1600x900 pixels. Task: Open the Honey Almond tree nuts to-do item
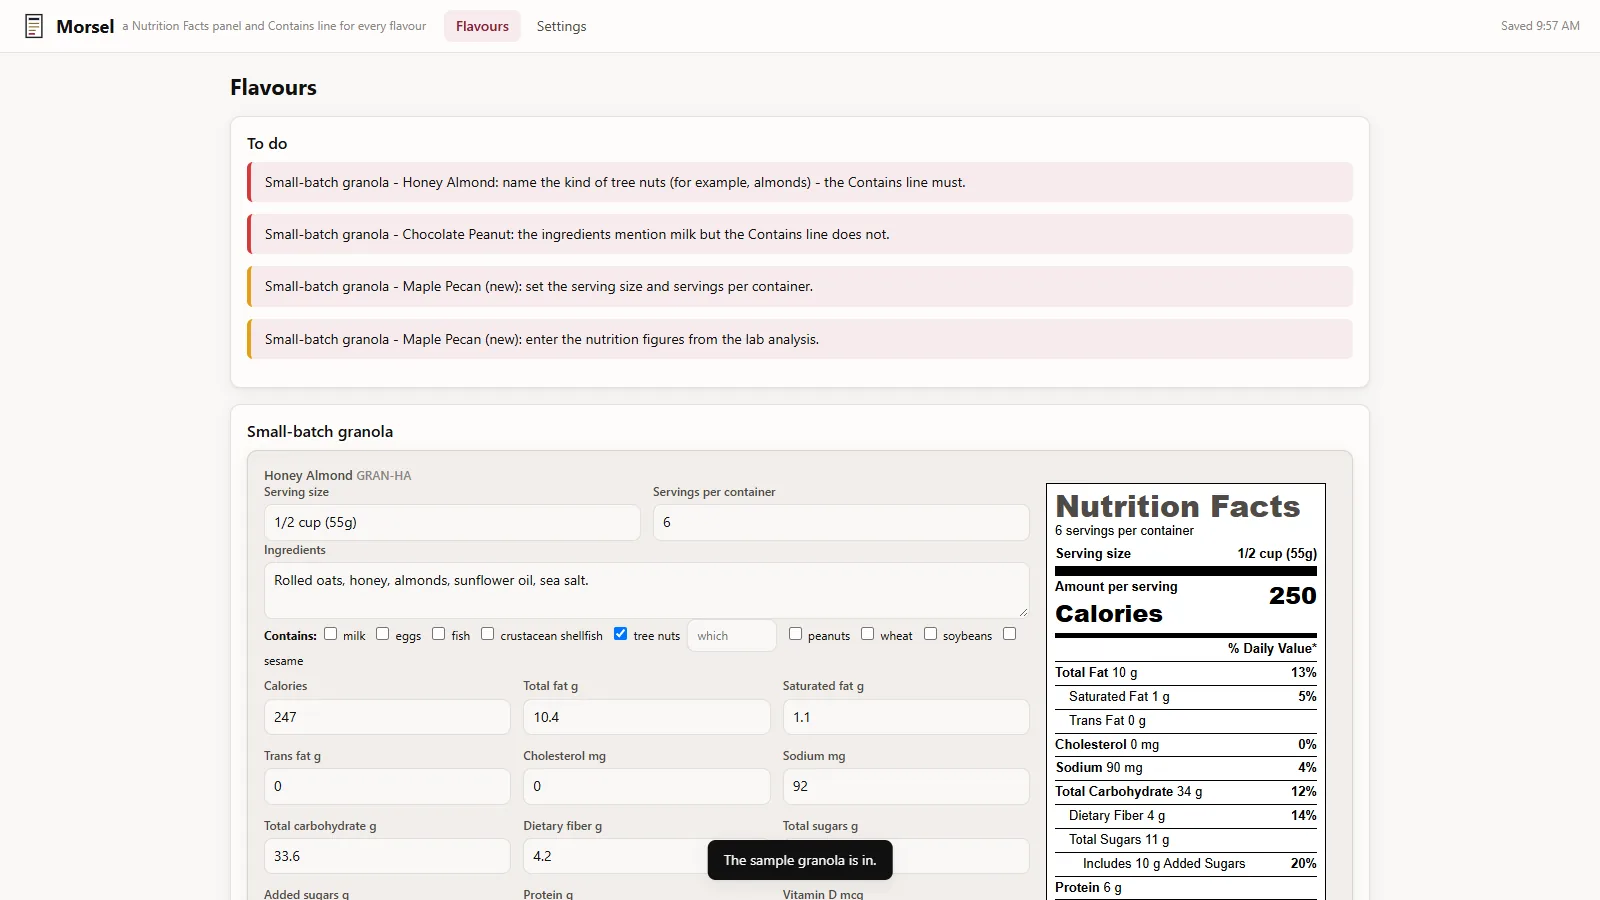[x=800, y=182]
